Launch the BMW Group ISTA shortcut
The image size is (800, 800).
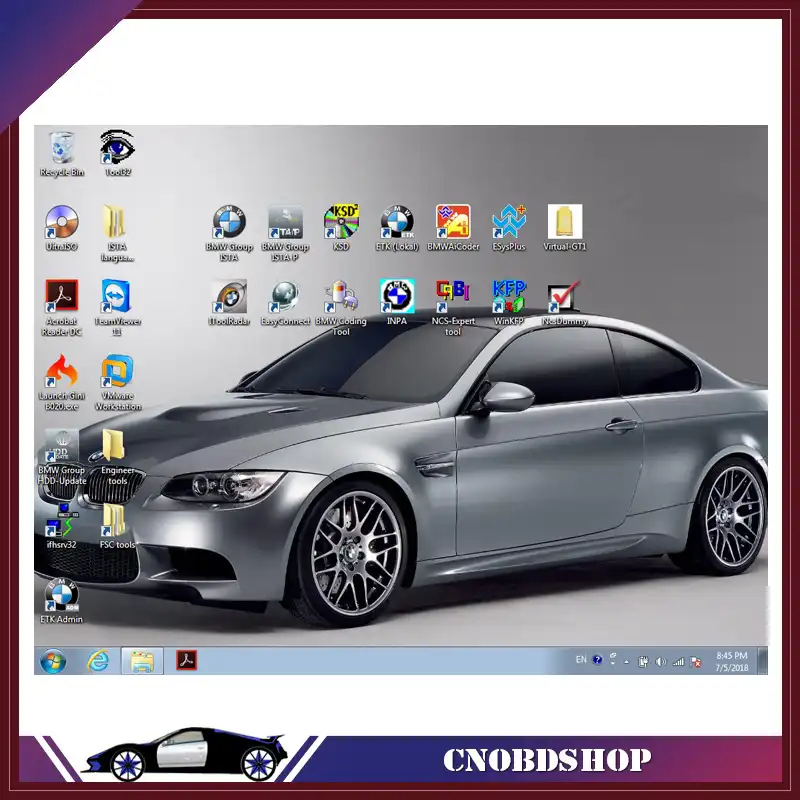click(x=229, y=233)
